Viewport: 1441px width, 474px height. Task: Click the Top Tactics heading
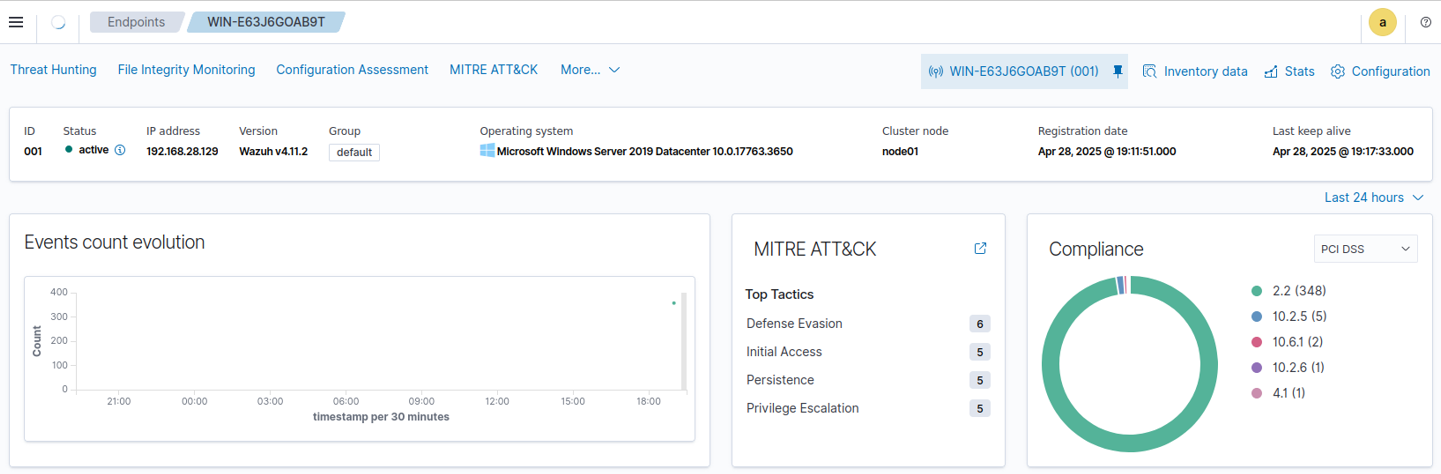(x=779, y=294)
